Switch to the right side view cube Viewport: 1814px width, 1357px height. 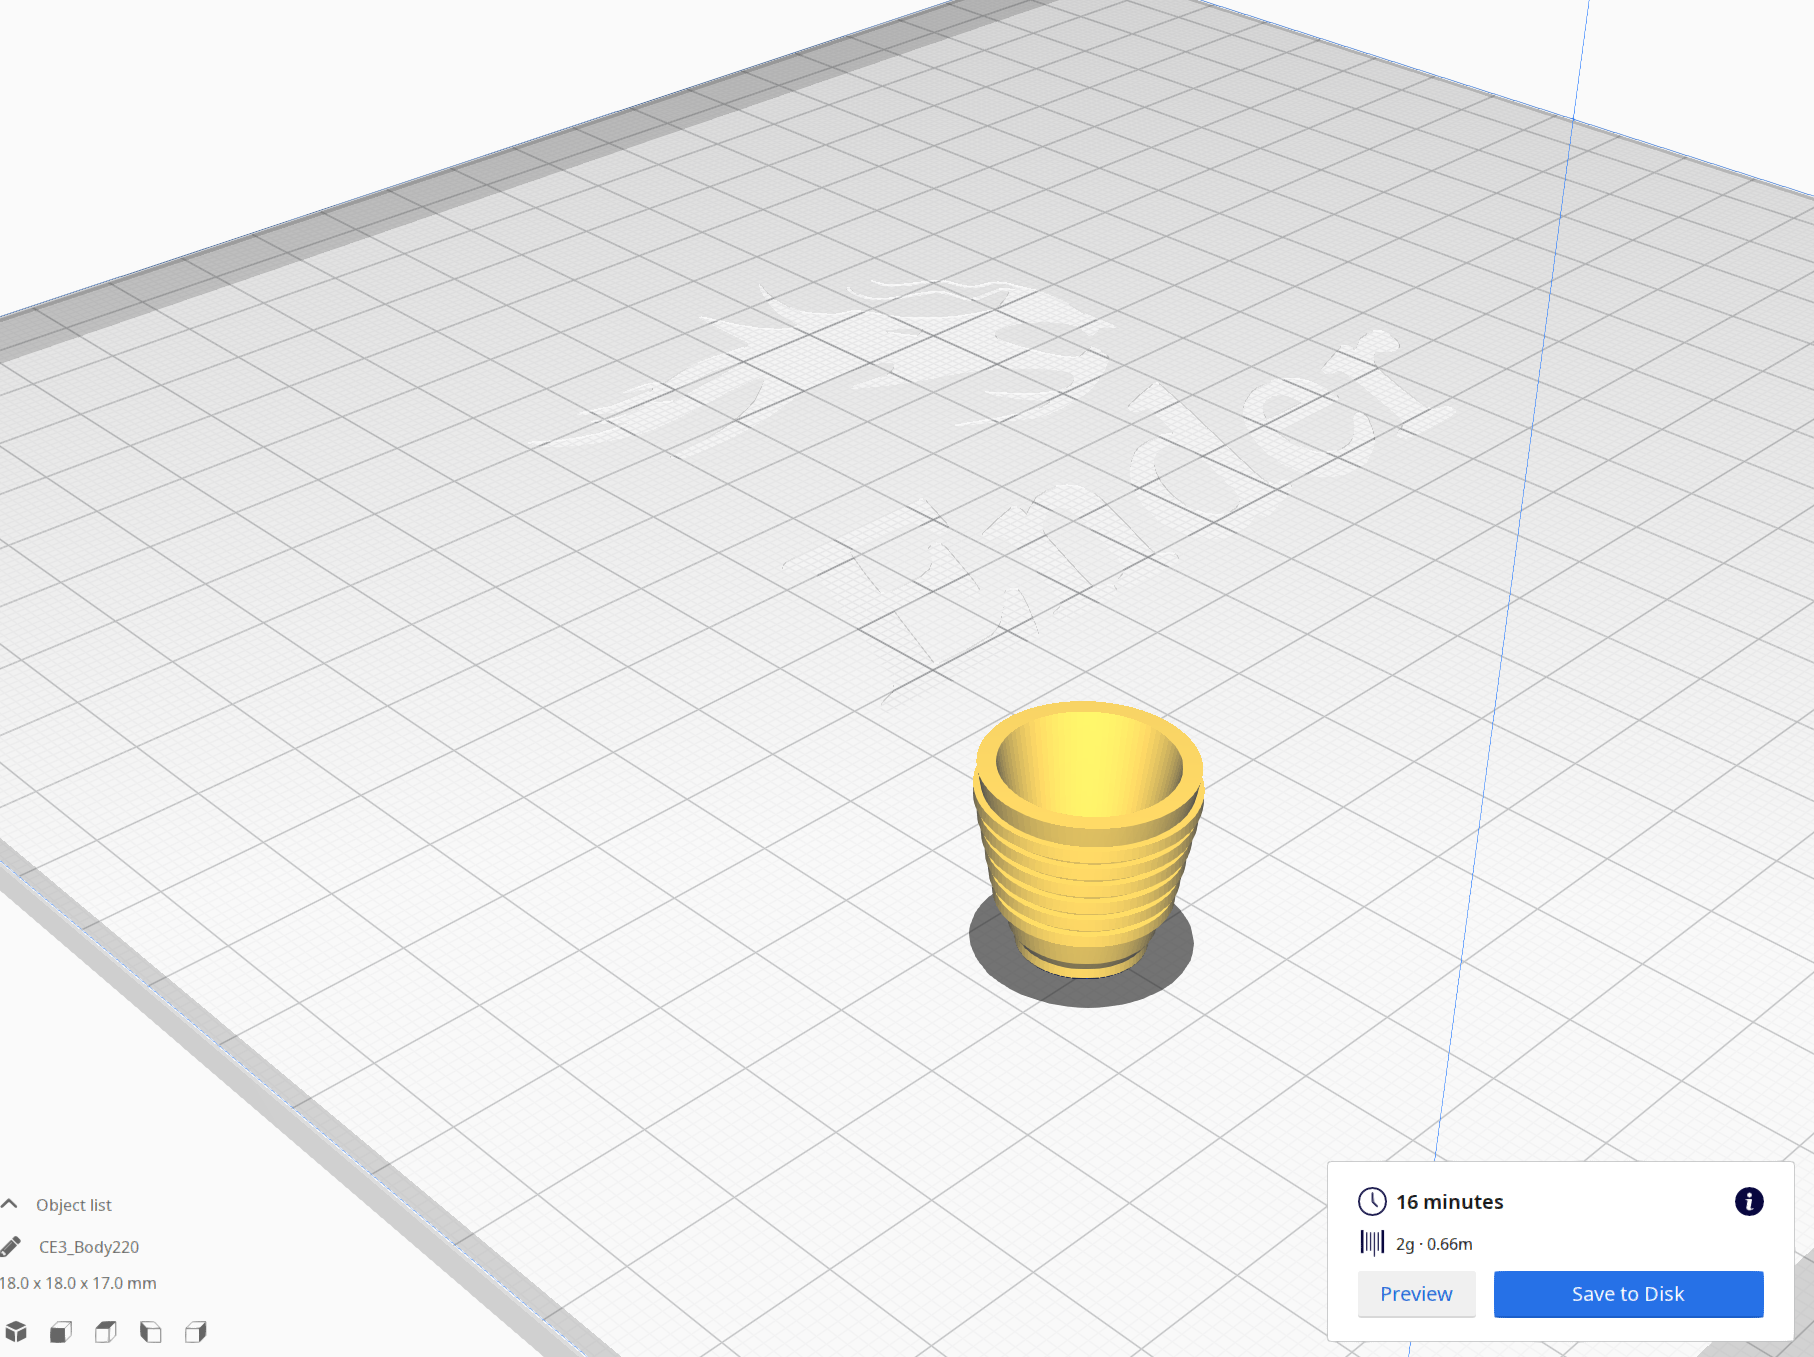196,1331
